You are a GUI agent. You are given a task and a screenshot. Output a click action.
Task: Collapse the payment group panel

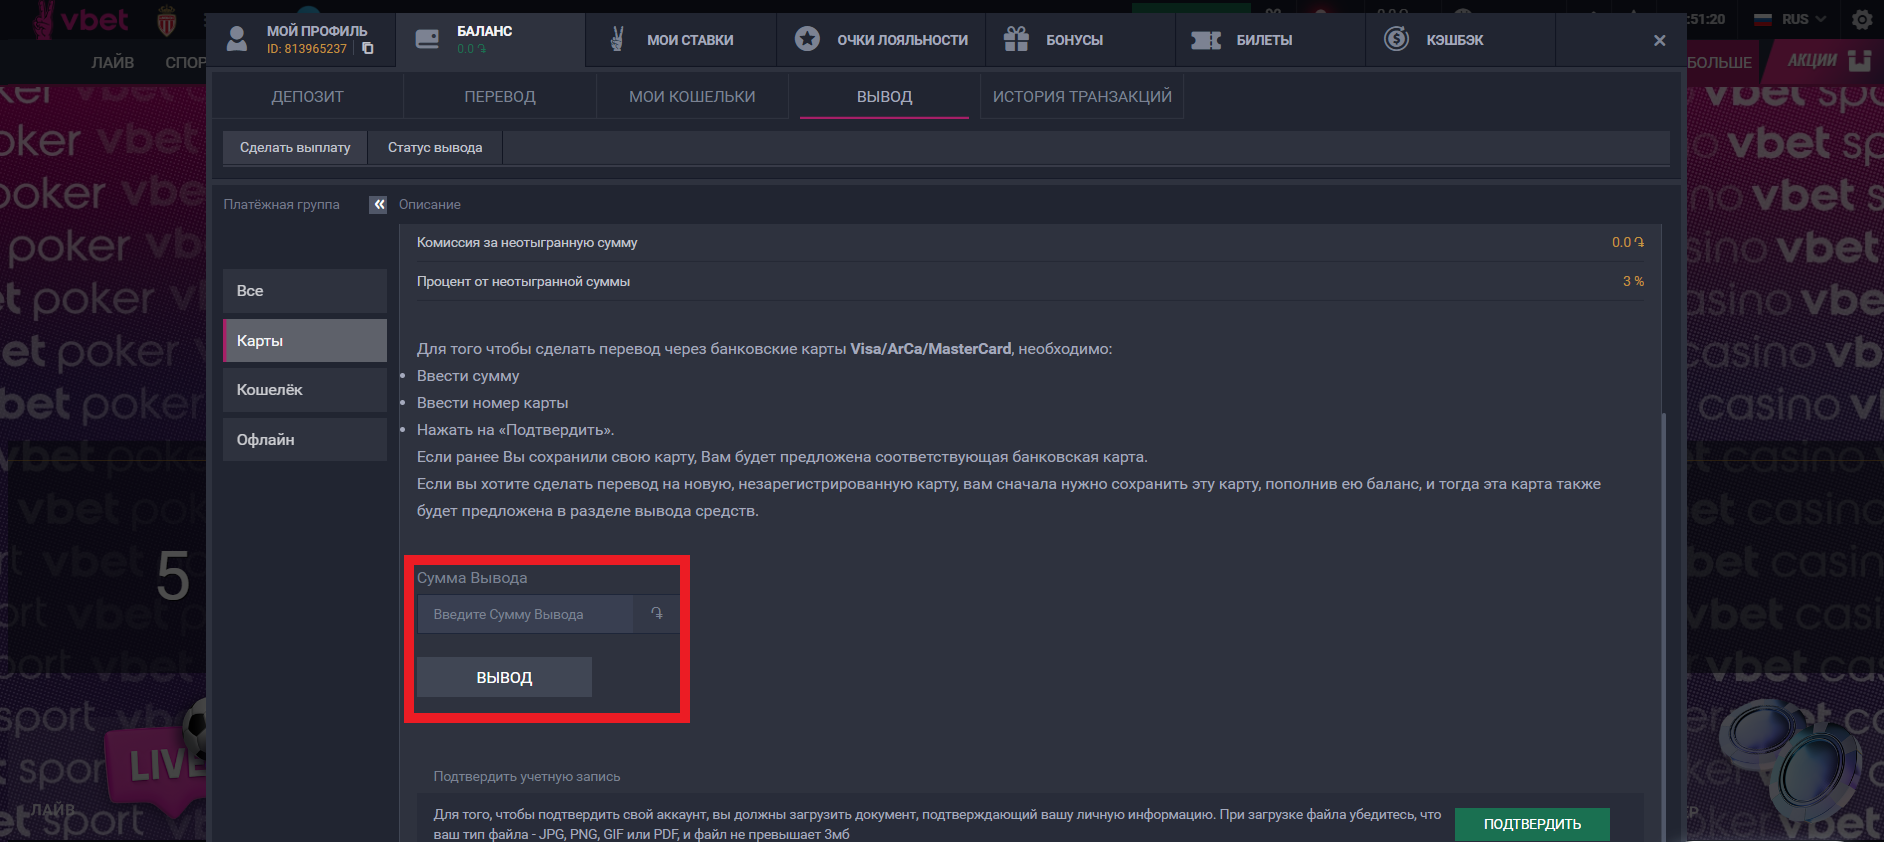click(x=378, y=204)
